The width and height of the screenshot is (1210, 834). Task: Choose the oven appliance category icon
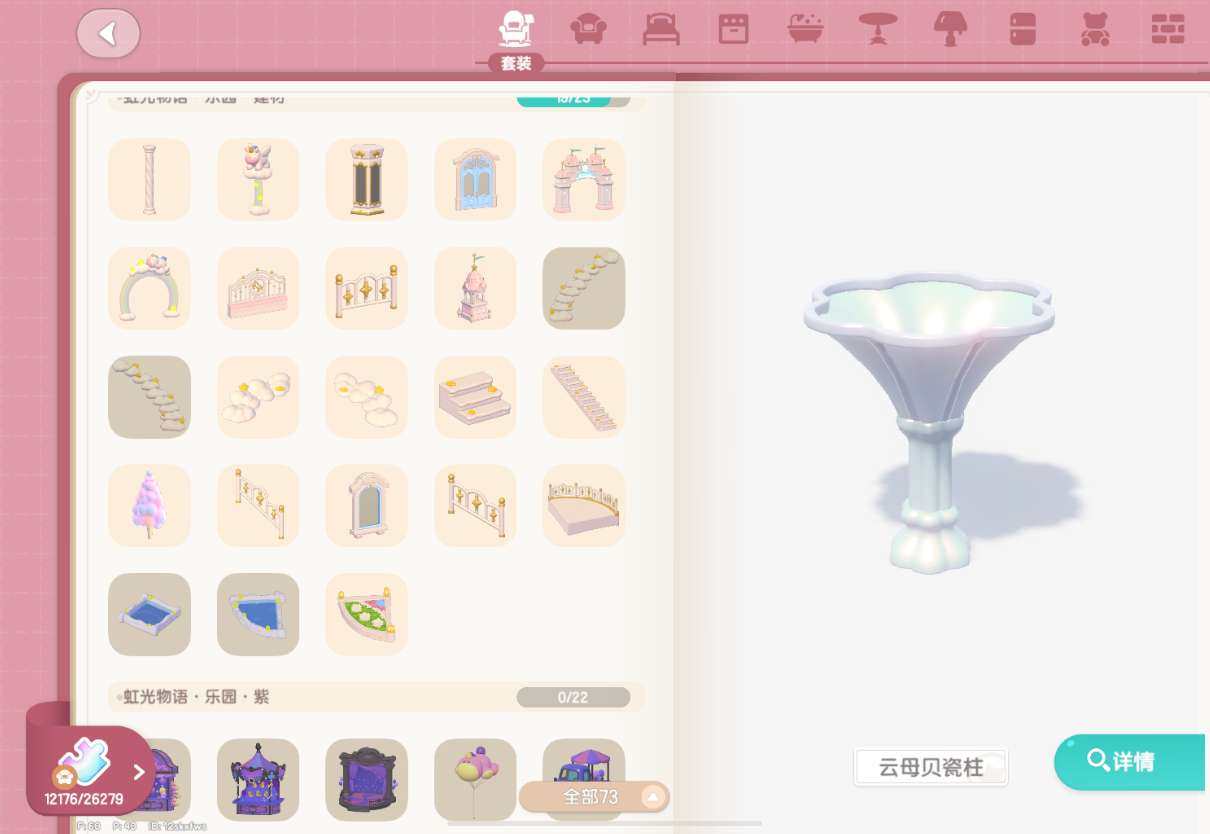[733, 29]
